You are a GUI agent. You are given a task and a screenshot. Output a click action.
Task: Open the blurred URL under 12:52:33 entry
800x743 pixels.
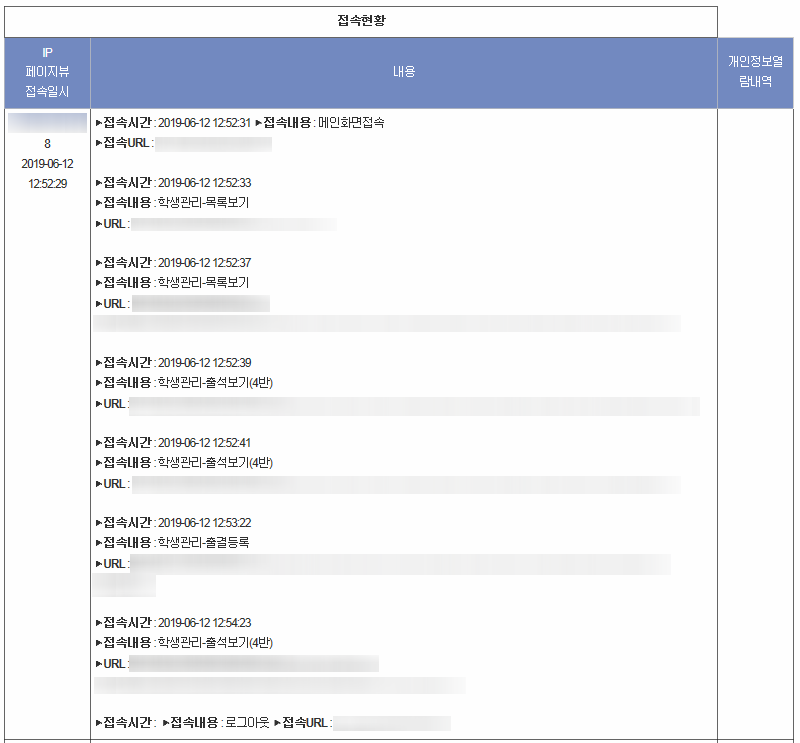233,223
